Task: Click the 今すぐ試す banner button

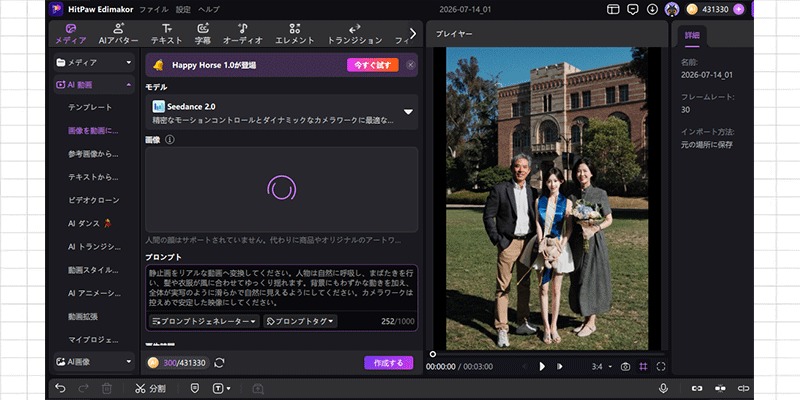Action: pyautogui.click(x=372, y=65)
